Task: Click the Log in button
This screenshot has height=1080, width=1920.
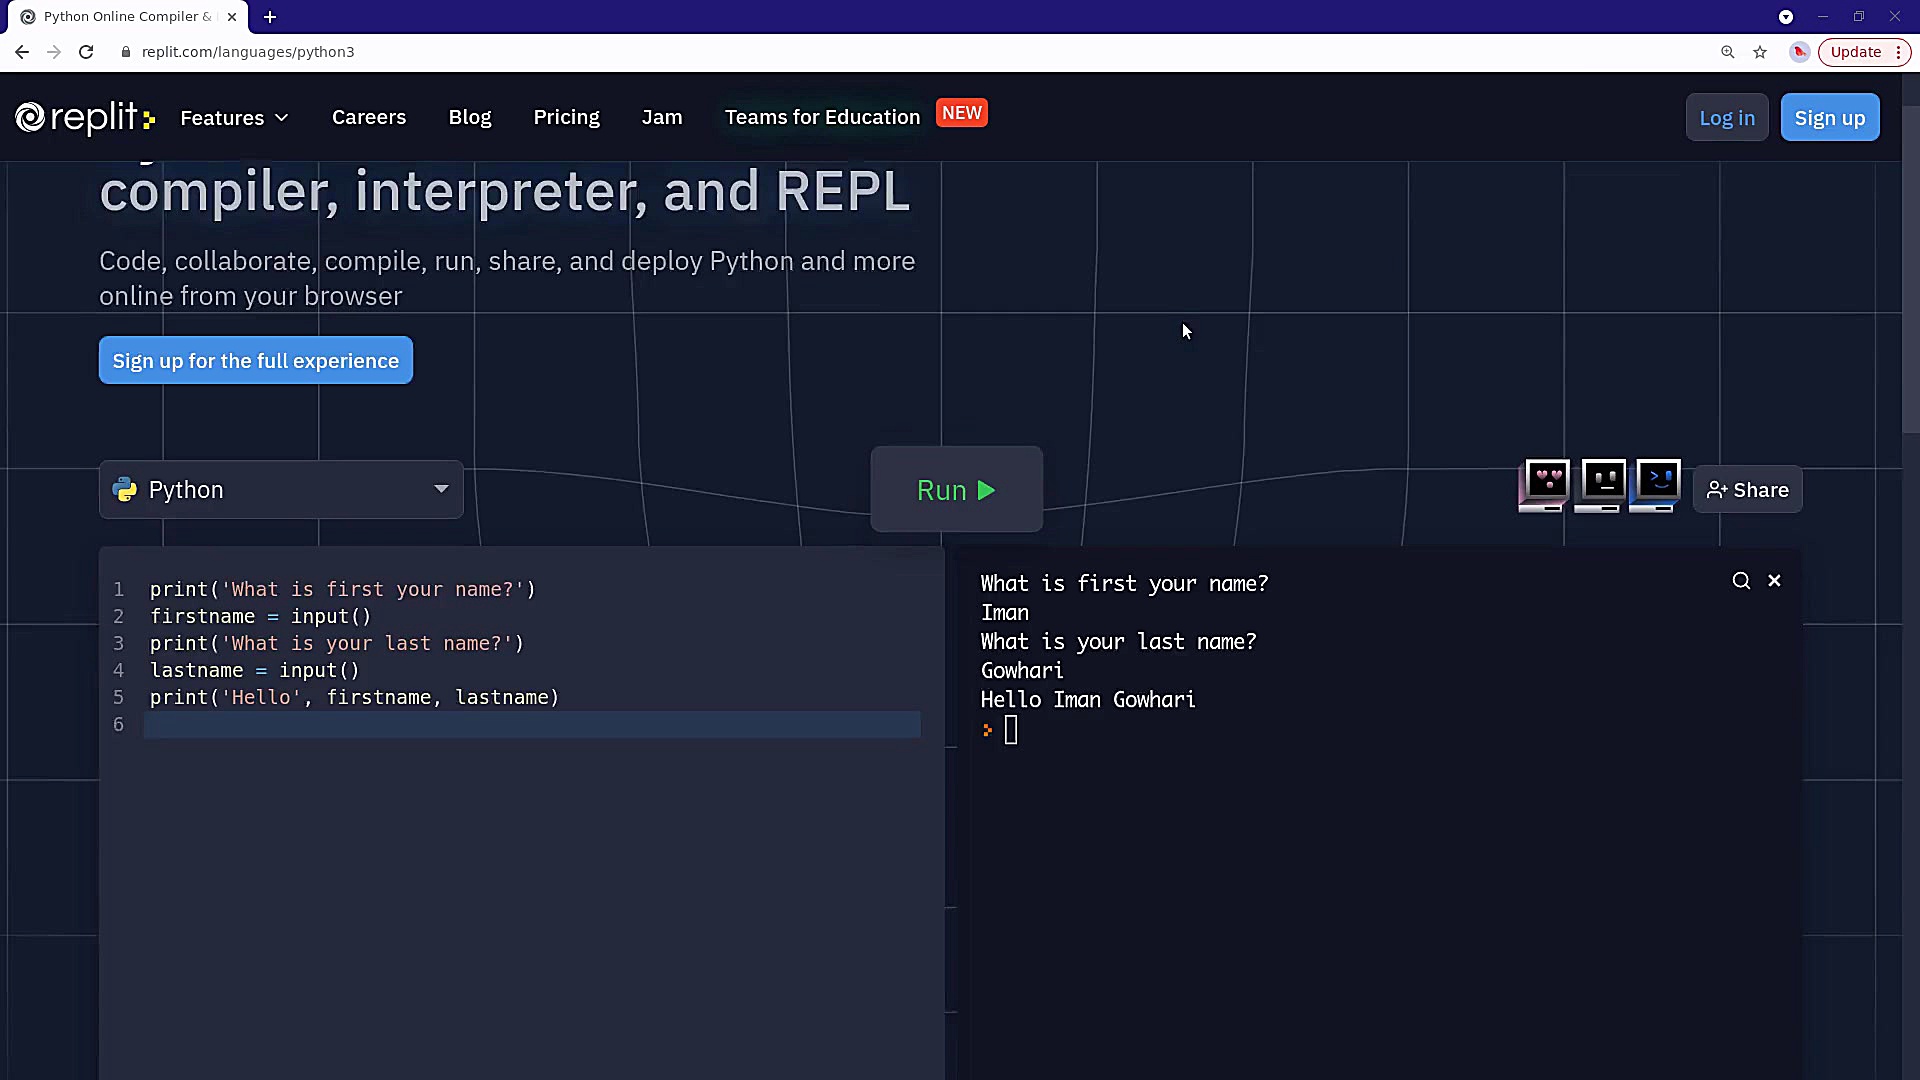Action: click(x=1727, y=118)
